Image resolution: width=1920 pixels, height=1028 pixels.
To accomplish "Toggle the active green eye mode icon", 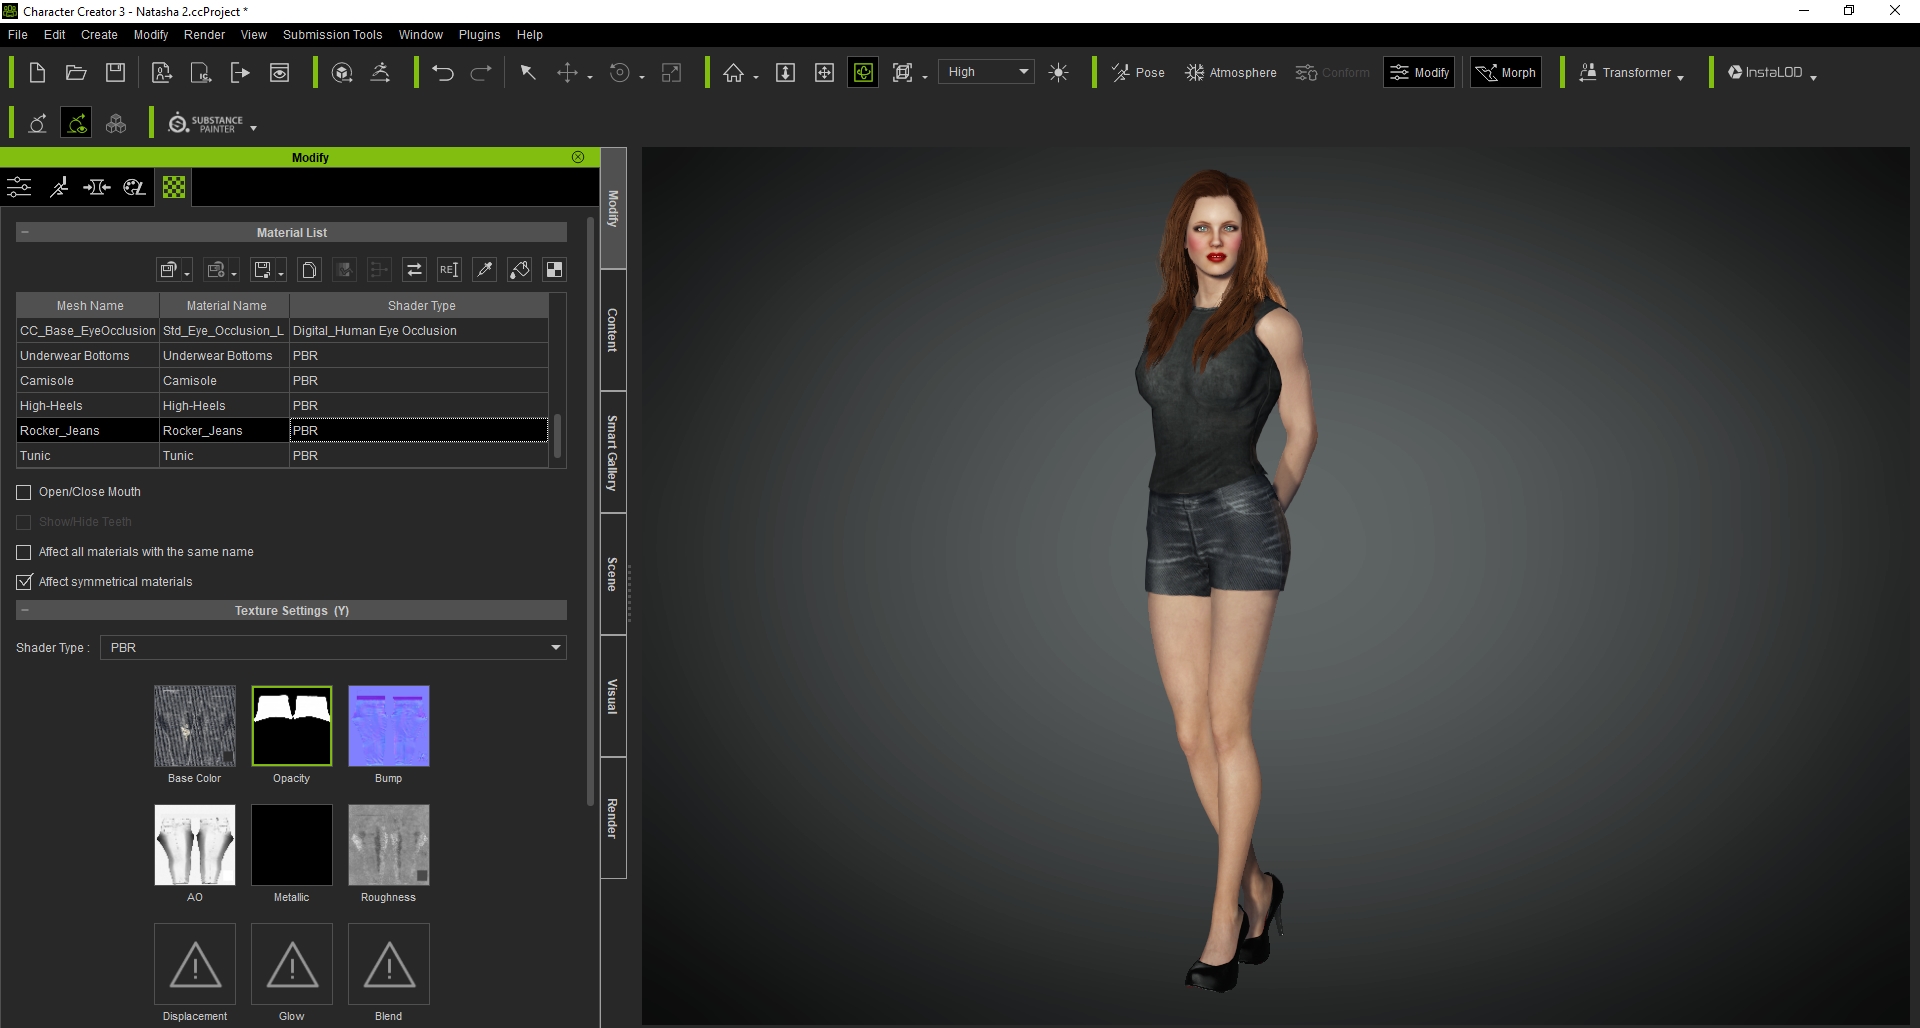I will tap(76, 123).
